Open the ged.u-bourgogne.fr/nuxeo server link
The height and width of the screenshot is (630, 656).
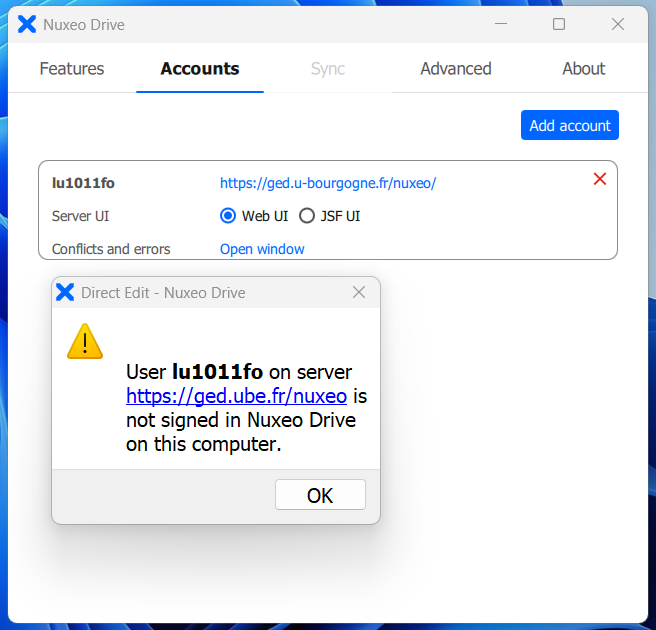(328, 183)
